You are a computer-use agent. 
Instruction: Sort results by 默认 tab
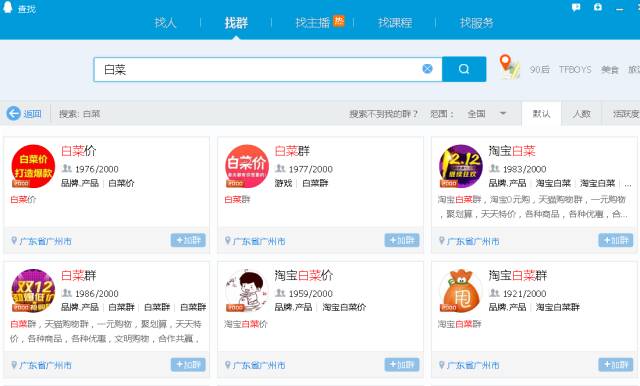542,113
